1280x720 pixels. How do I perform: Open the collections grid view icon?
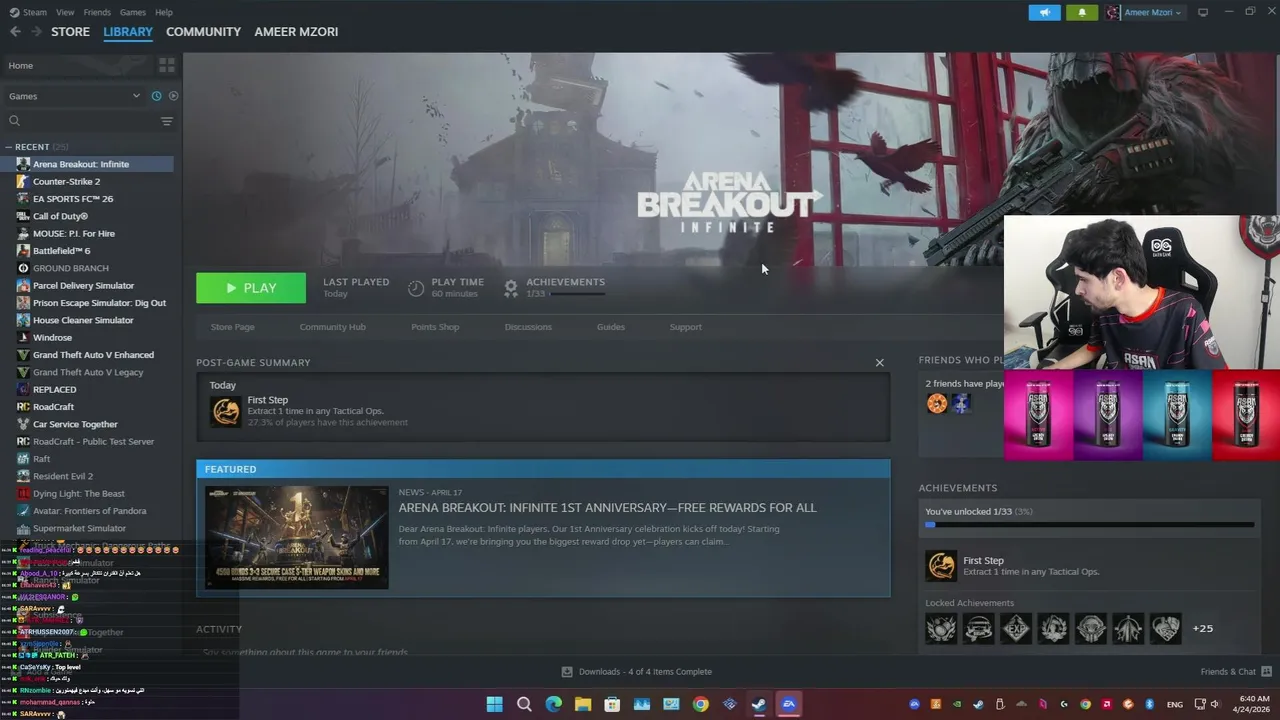[167, 65]
